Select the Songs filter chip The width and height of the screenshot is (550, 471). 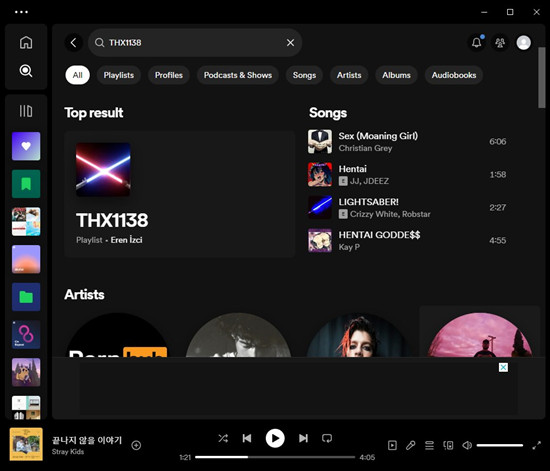[304, 75]
